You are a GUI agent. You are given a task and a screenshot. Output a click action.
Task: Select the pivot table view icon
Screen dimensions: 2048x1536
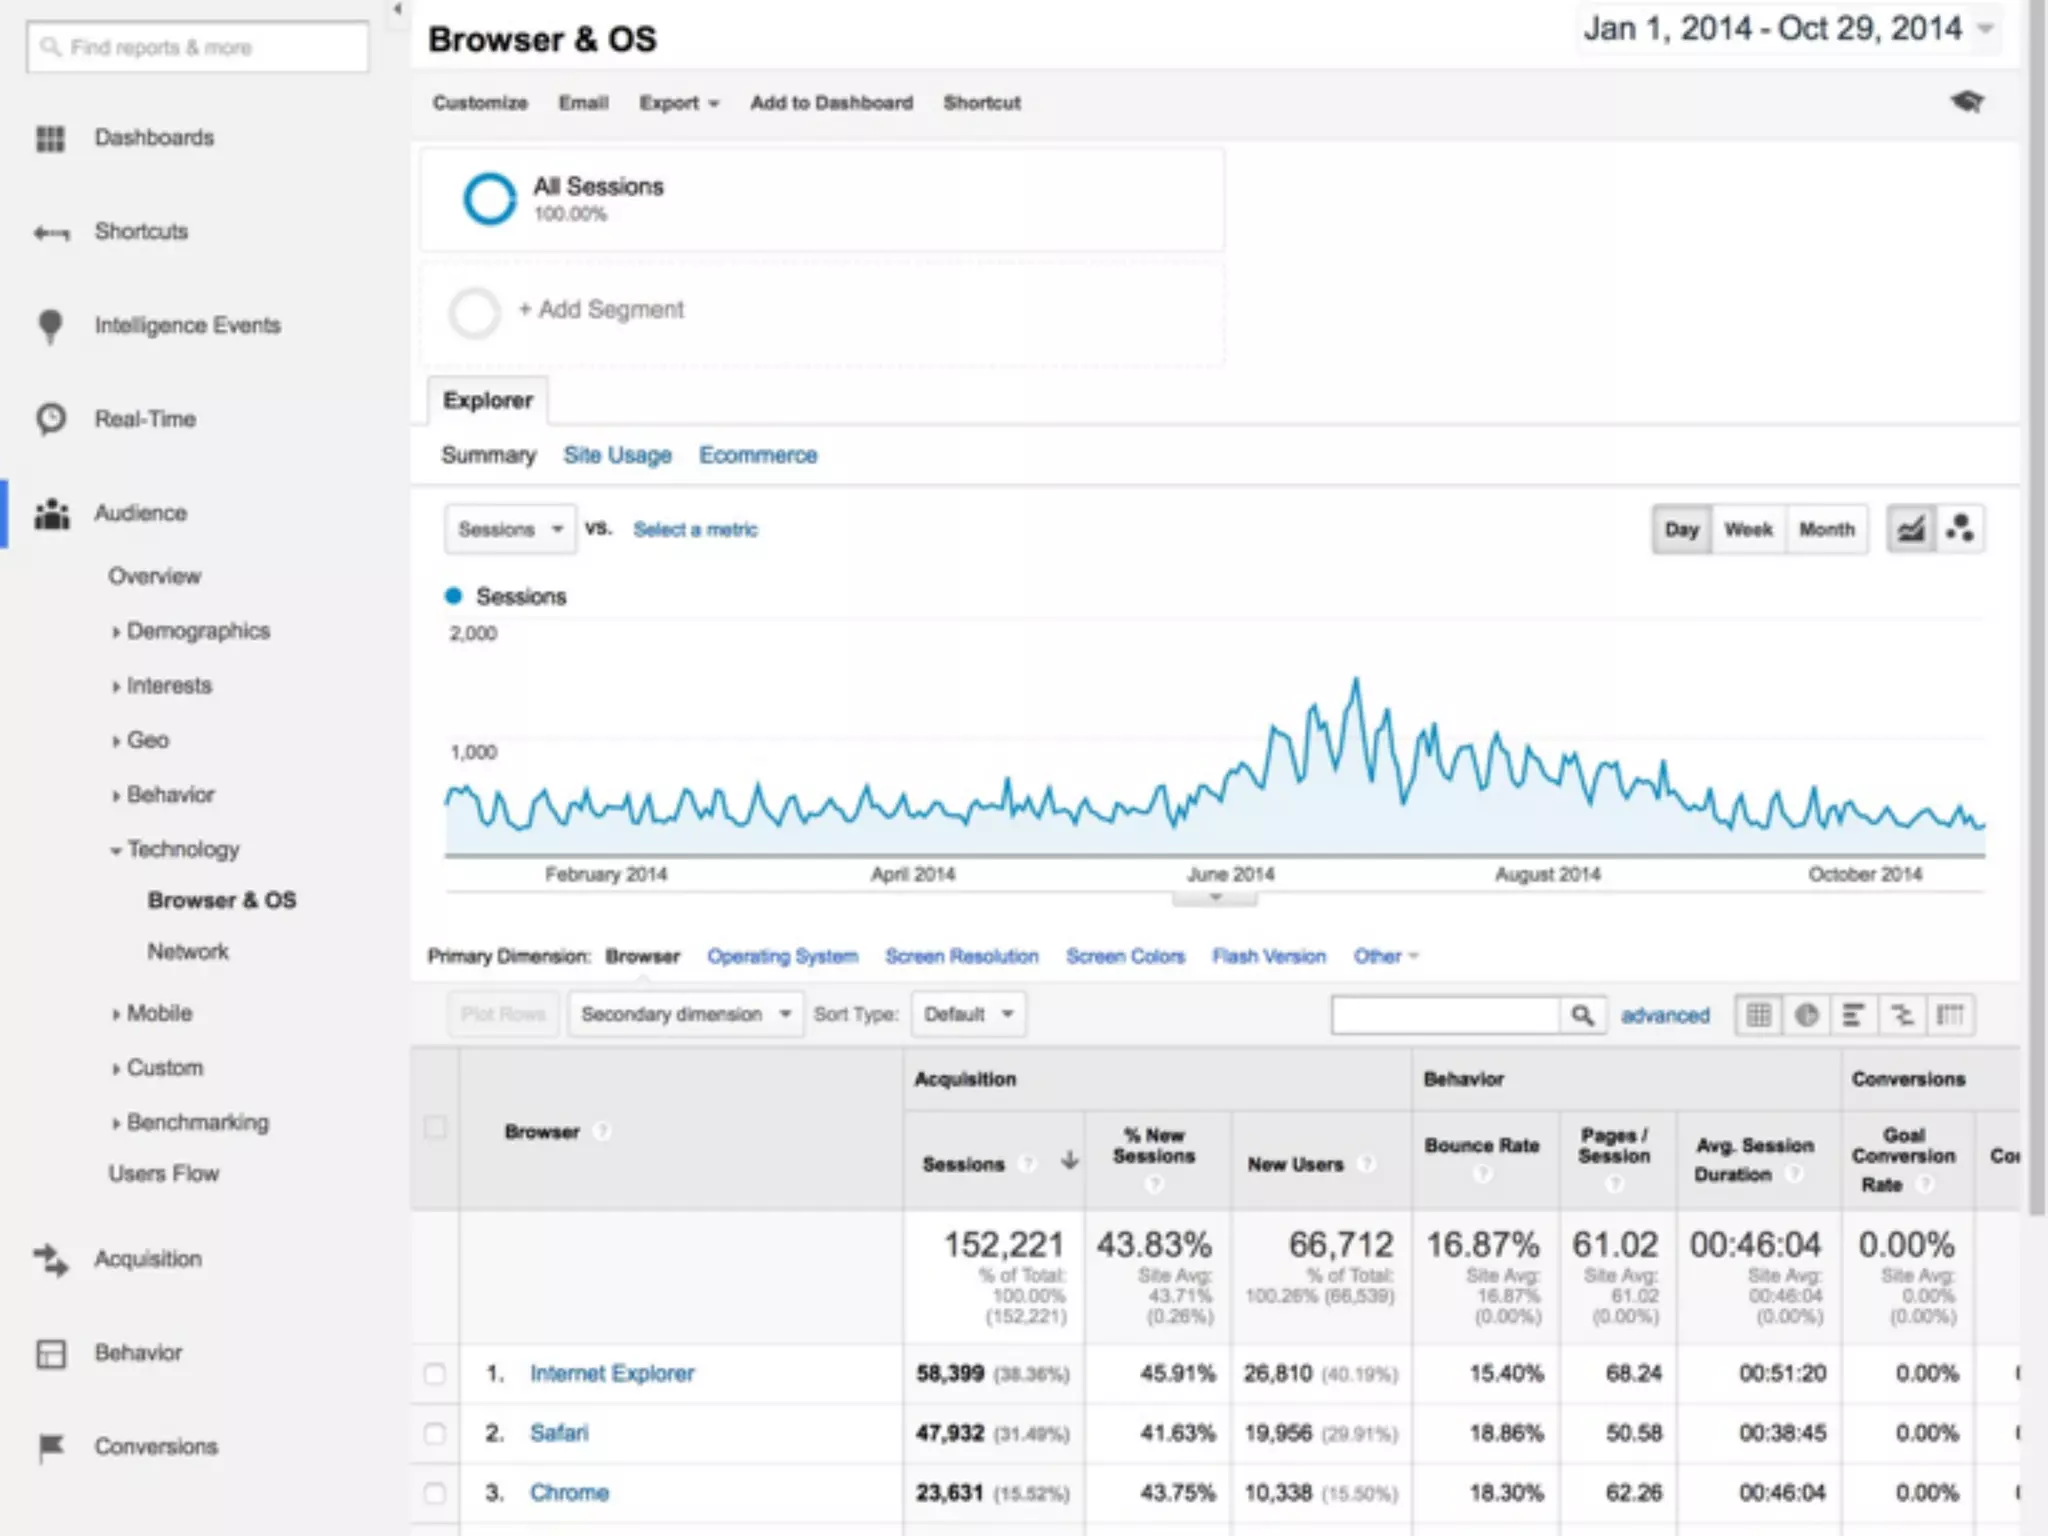1950,1015
